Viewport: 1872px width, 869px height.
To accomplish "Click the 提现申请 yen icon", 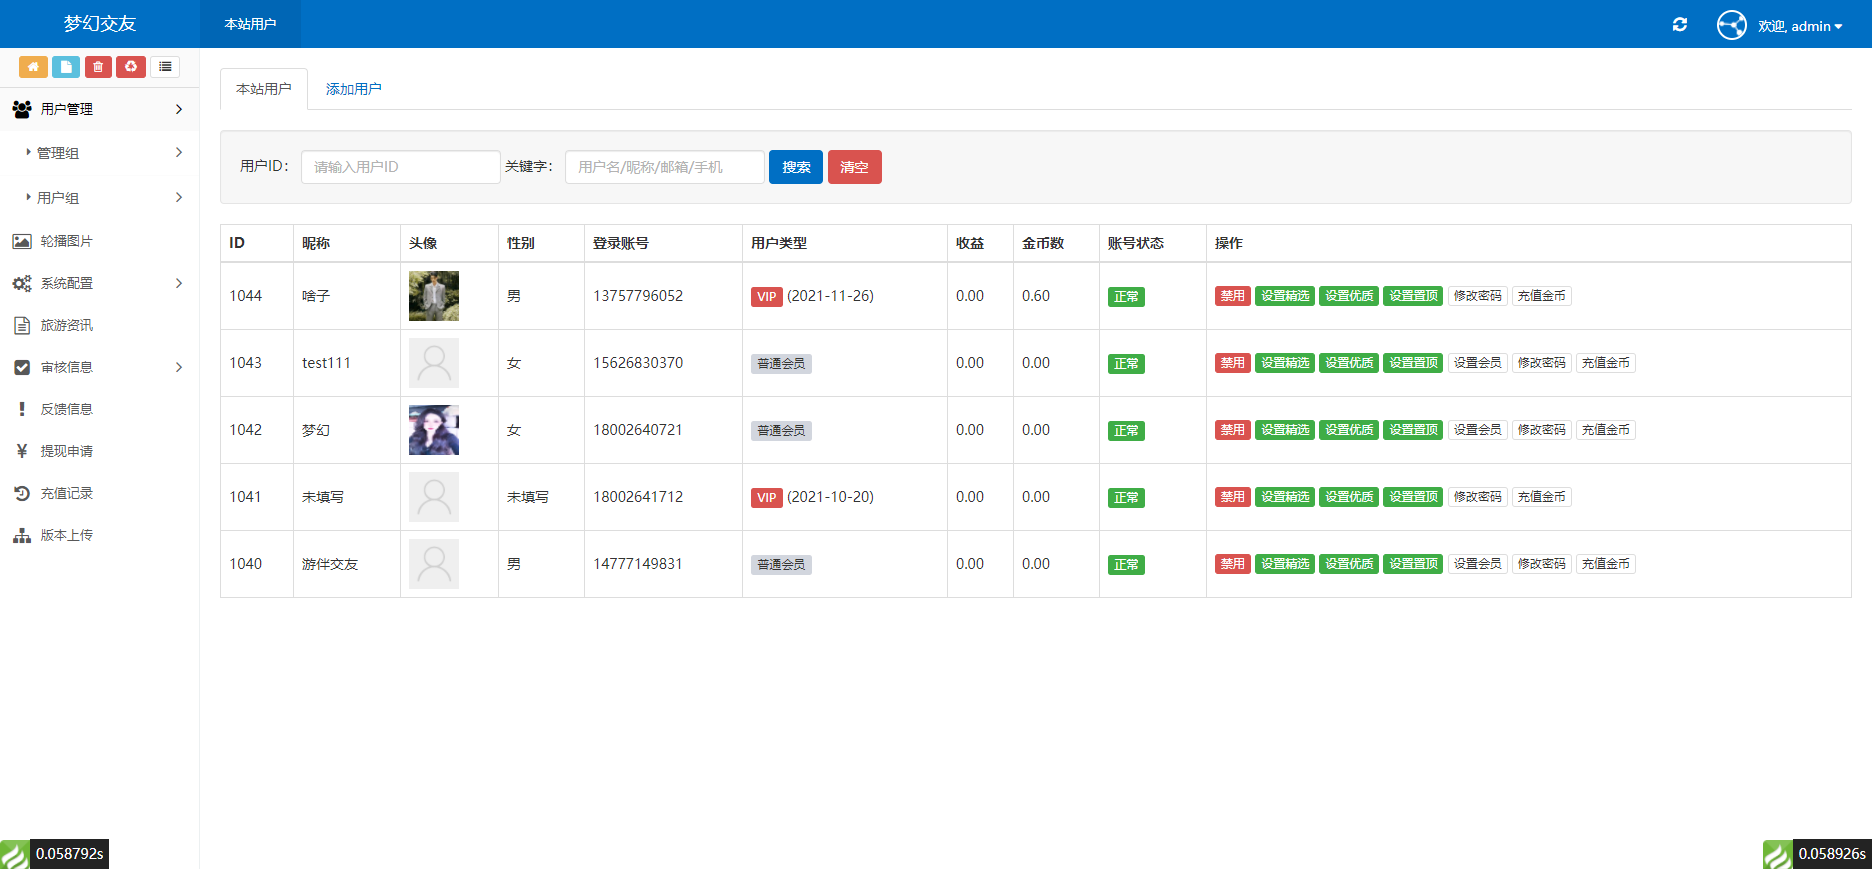I will [x=22, y=451].
